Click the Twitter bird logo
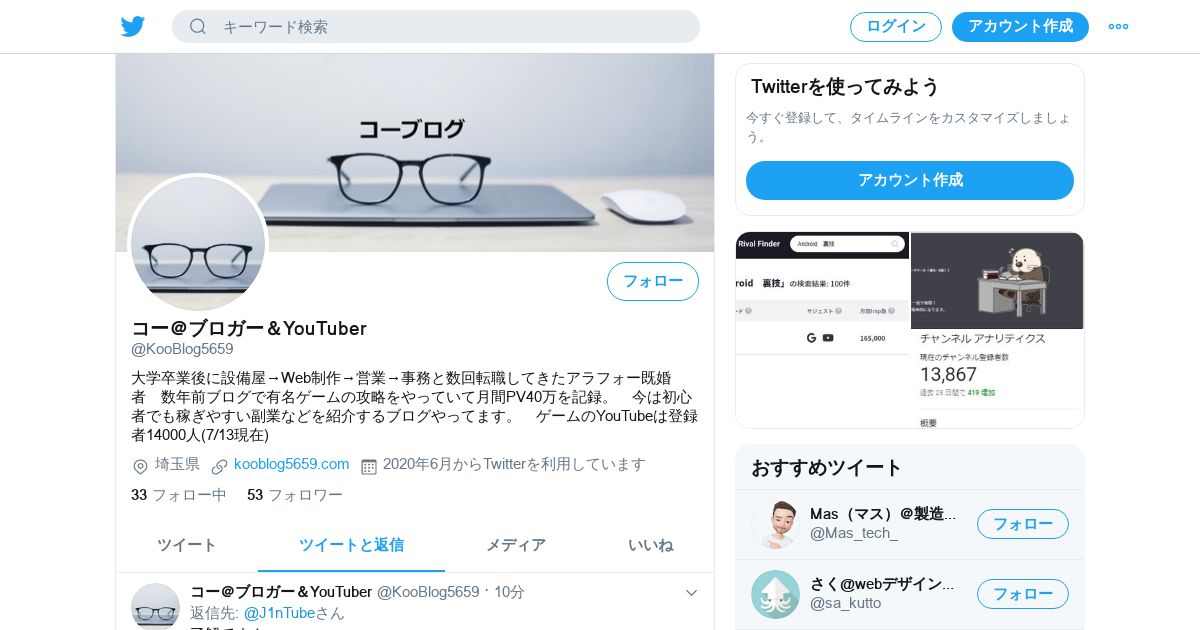This screenshot has width=1200, height=630. tap(133, 26)
